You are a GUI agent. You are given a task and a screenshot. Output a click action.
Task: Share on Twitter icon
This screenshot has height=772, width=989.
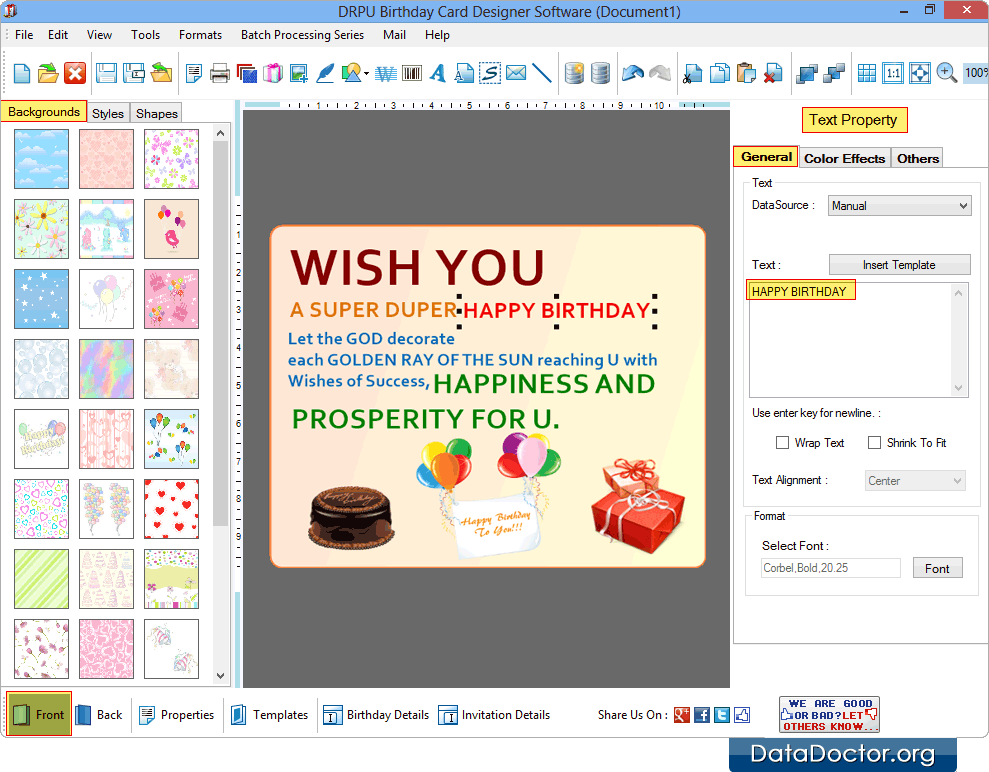(722, 715)
